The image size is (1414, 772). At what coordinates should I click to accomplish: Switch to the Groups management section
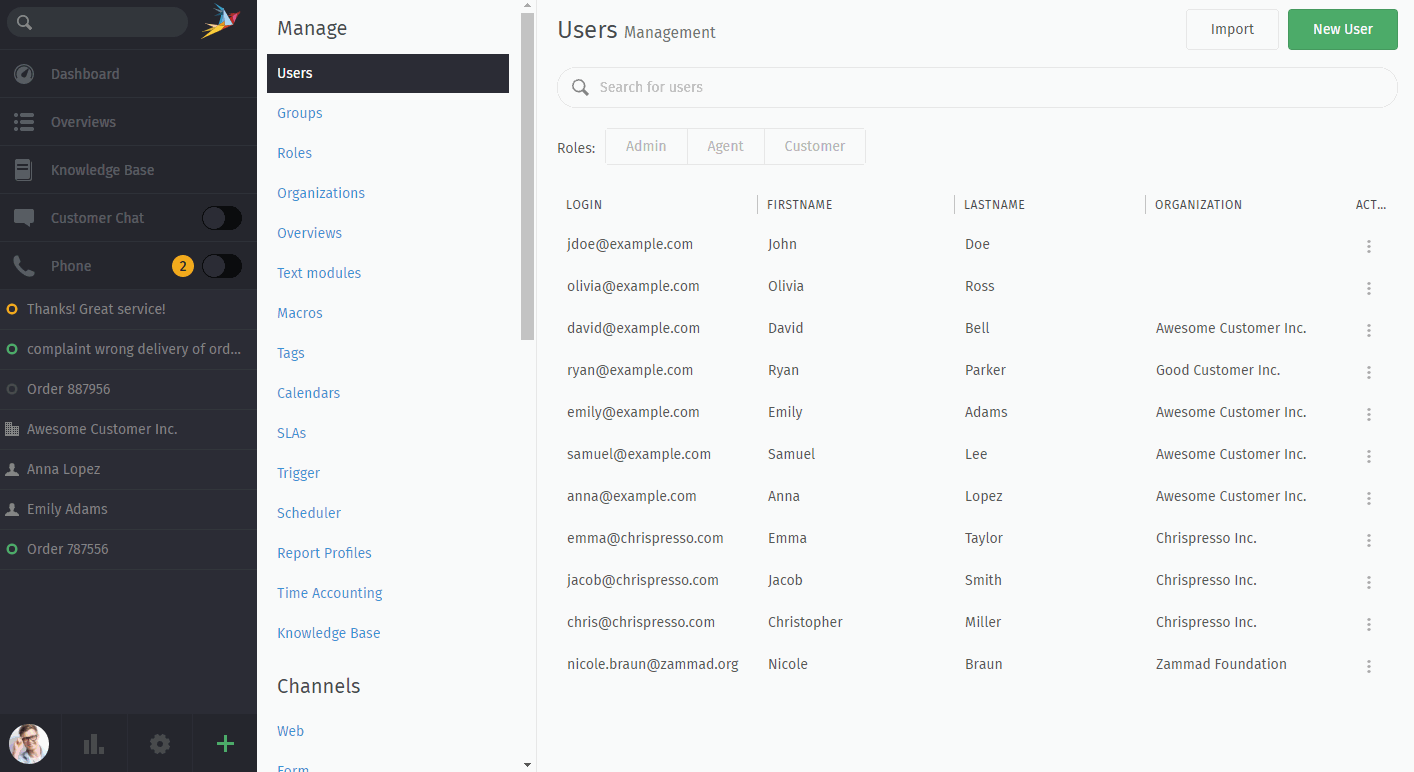(x=299, y=113)
